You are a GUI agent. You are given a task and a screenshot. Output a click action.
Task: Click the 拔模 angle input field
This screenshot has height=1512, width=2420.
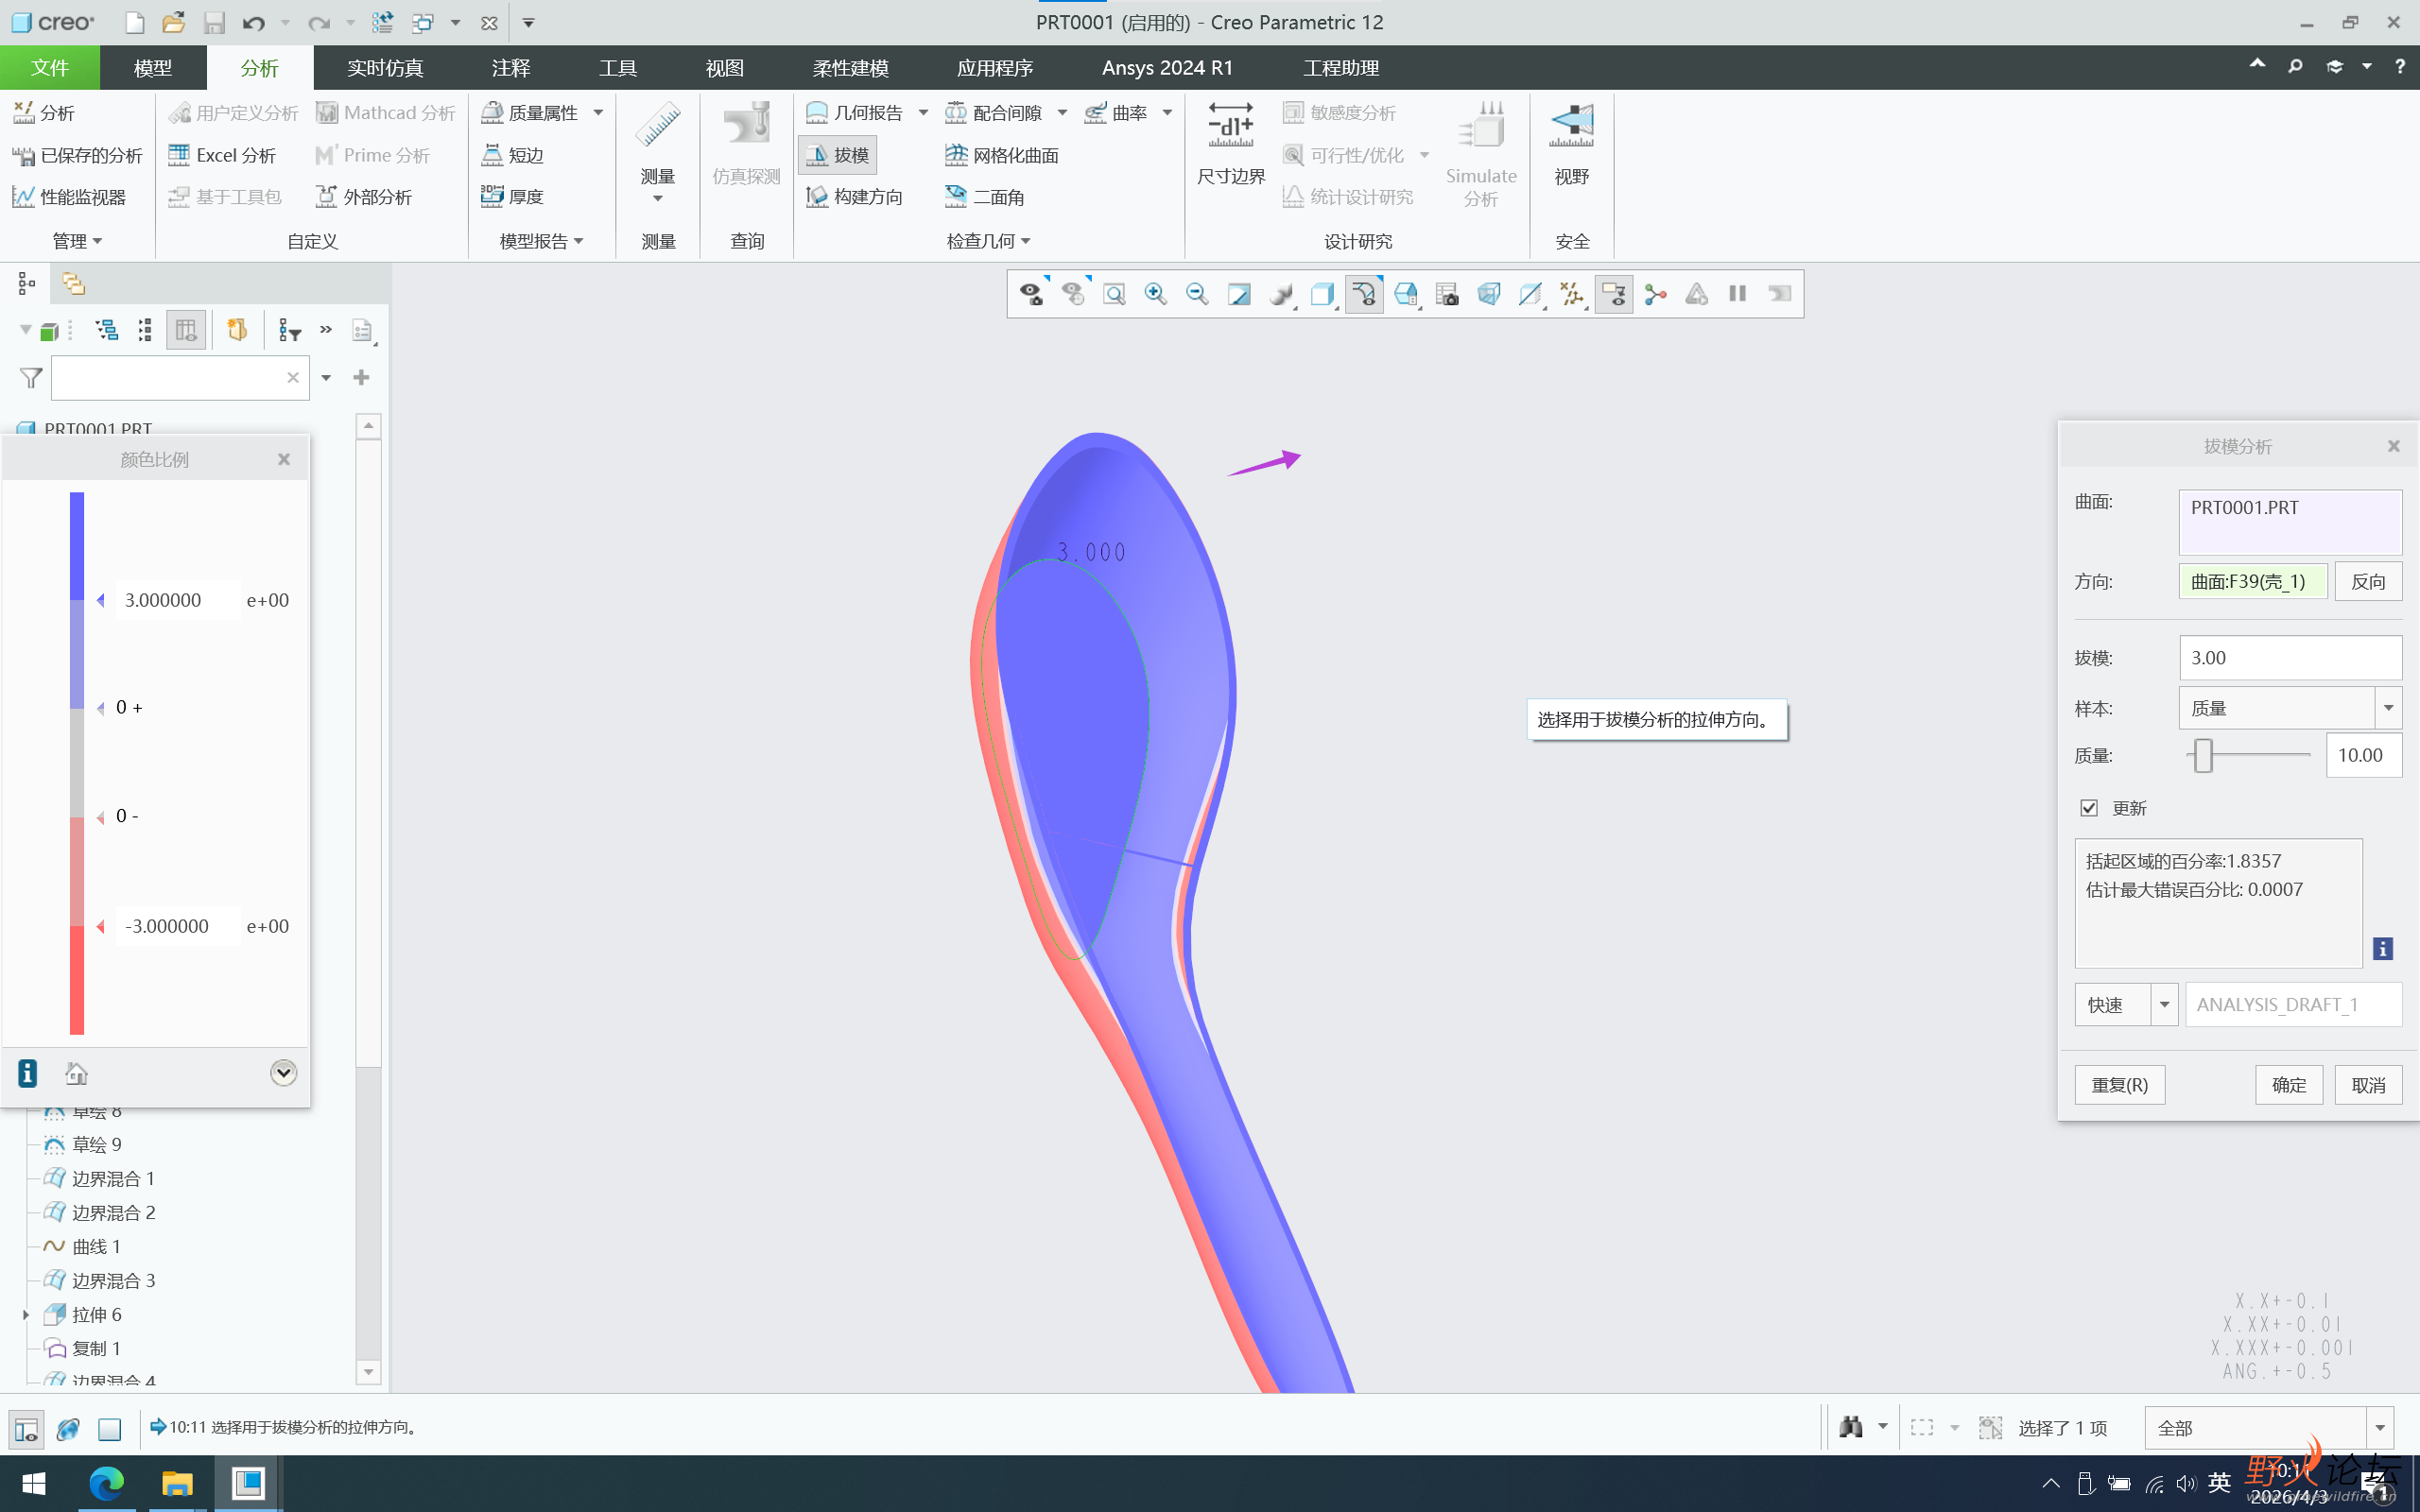pos(2290,658)
